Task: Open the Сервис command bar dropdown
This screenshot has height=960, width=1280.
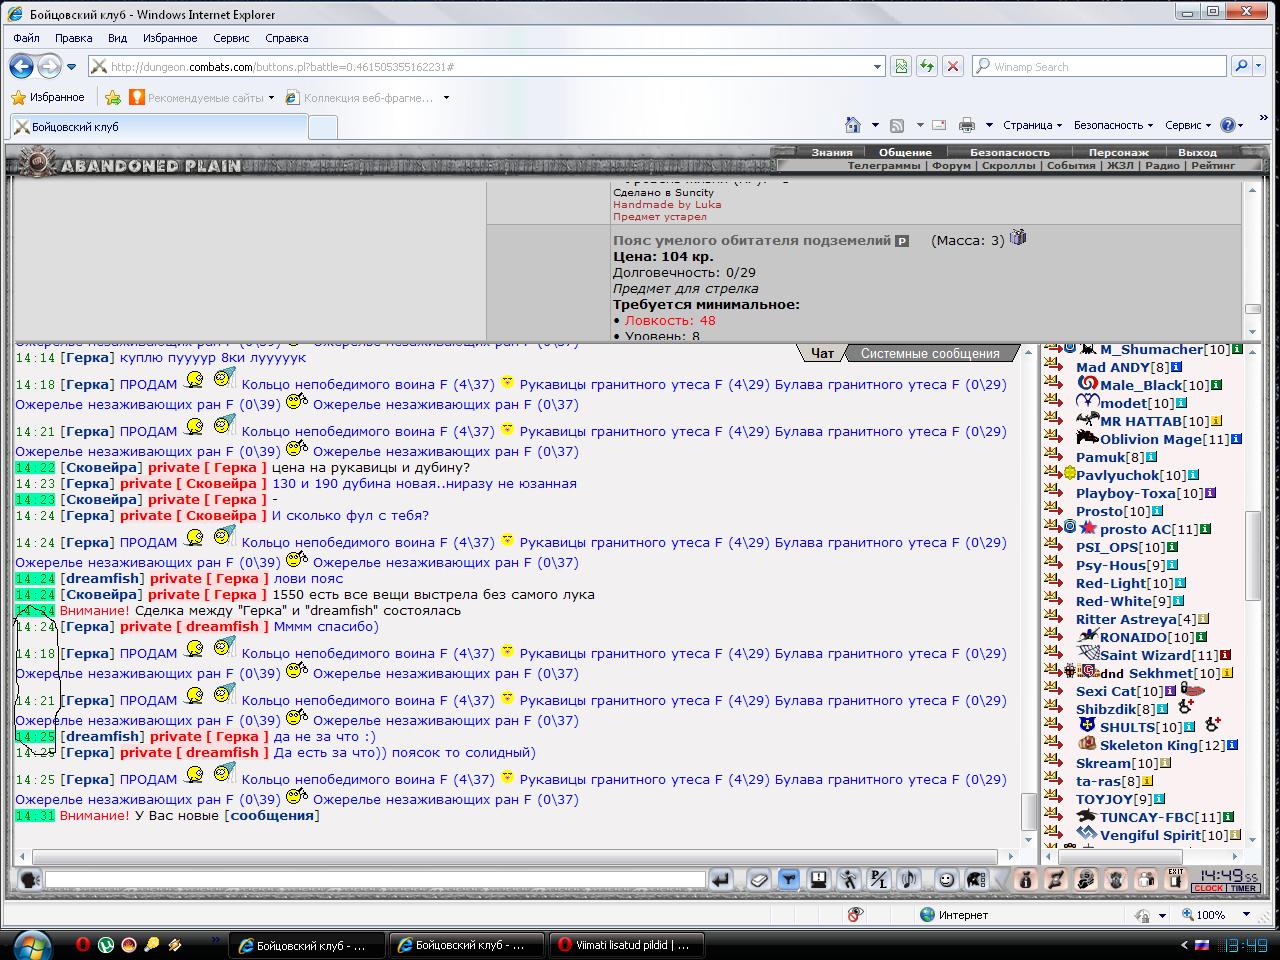Action: [x=1188, y=125]
